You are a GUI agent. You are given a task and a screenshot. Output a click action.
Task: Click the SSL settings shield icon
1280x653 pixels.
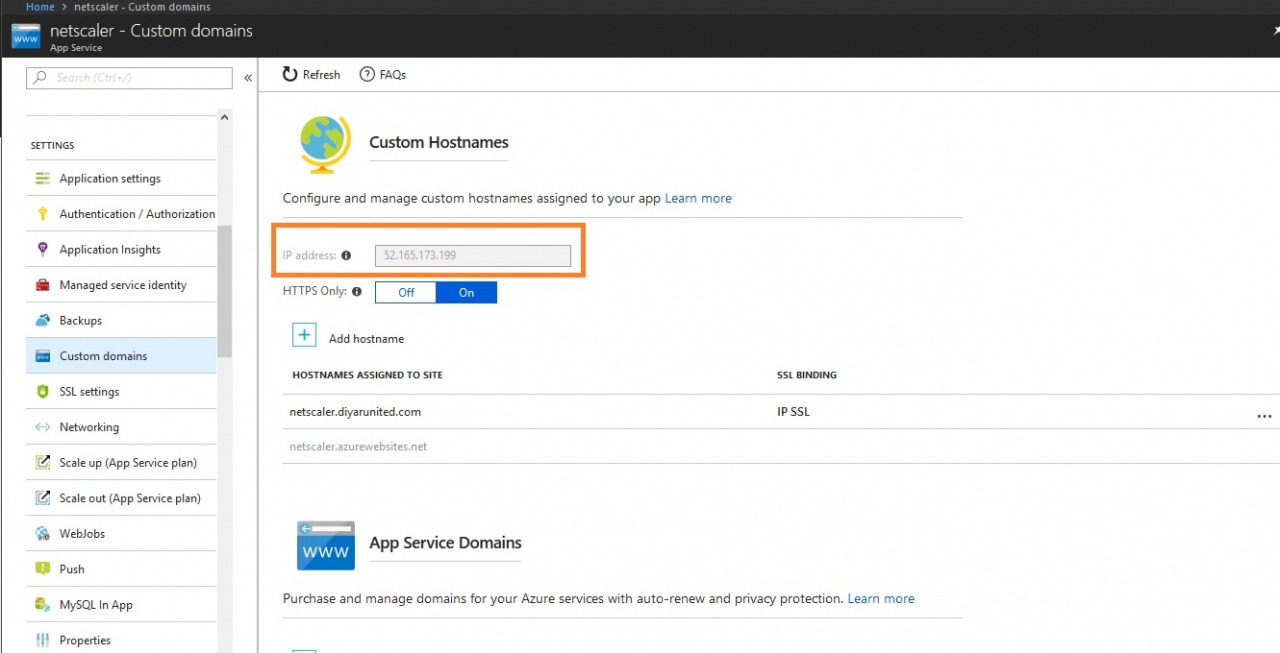(42, 392)
